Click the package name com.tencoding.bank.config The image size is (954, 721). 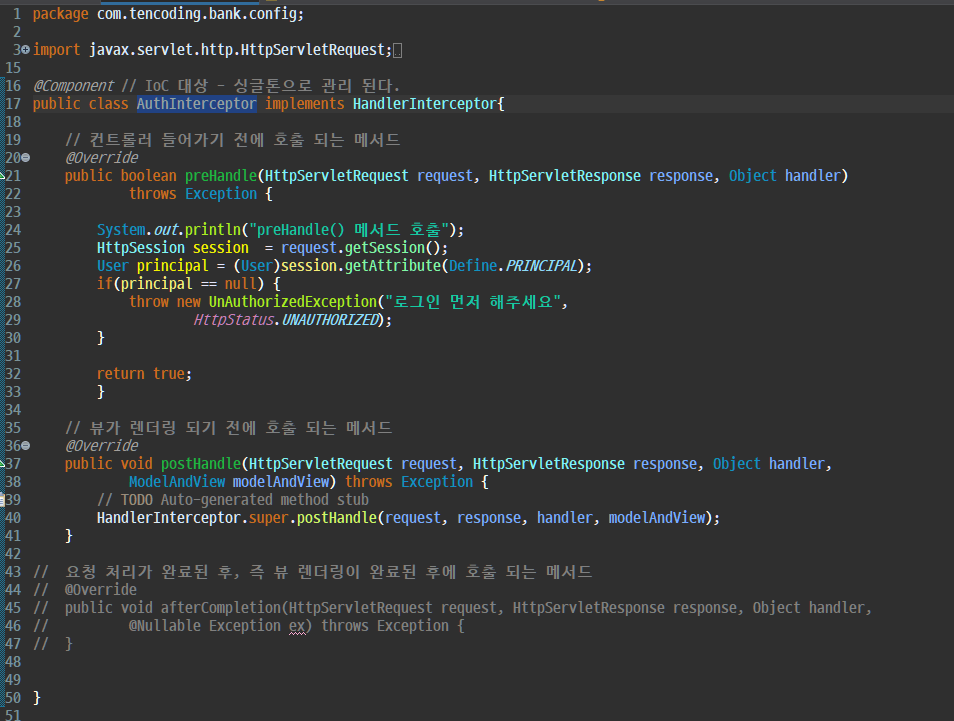pos(197,13)
